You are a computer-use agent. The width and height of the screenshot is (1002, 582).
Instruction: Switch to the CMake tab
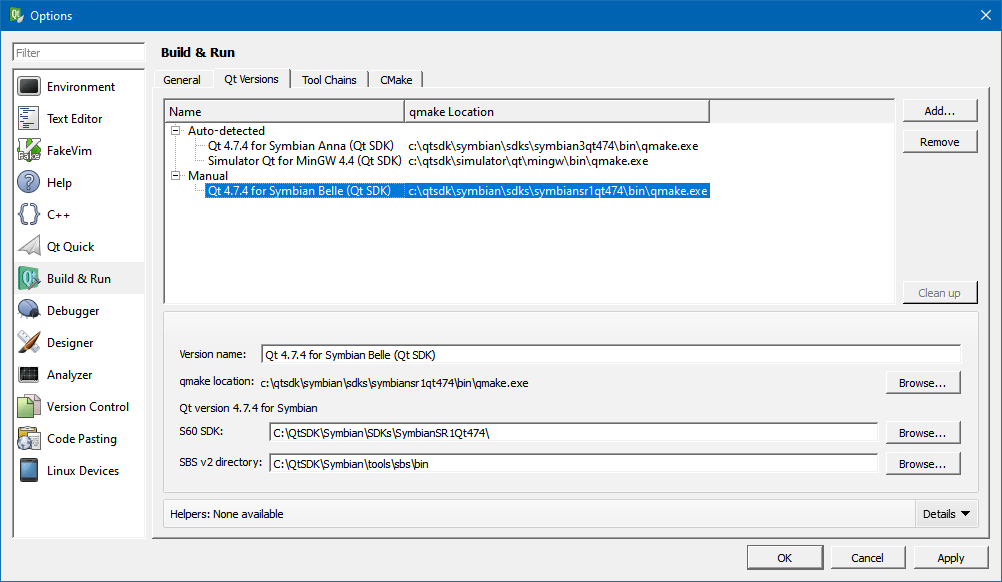[x=396, y=80]
